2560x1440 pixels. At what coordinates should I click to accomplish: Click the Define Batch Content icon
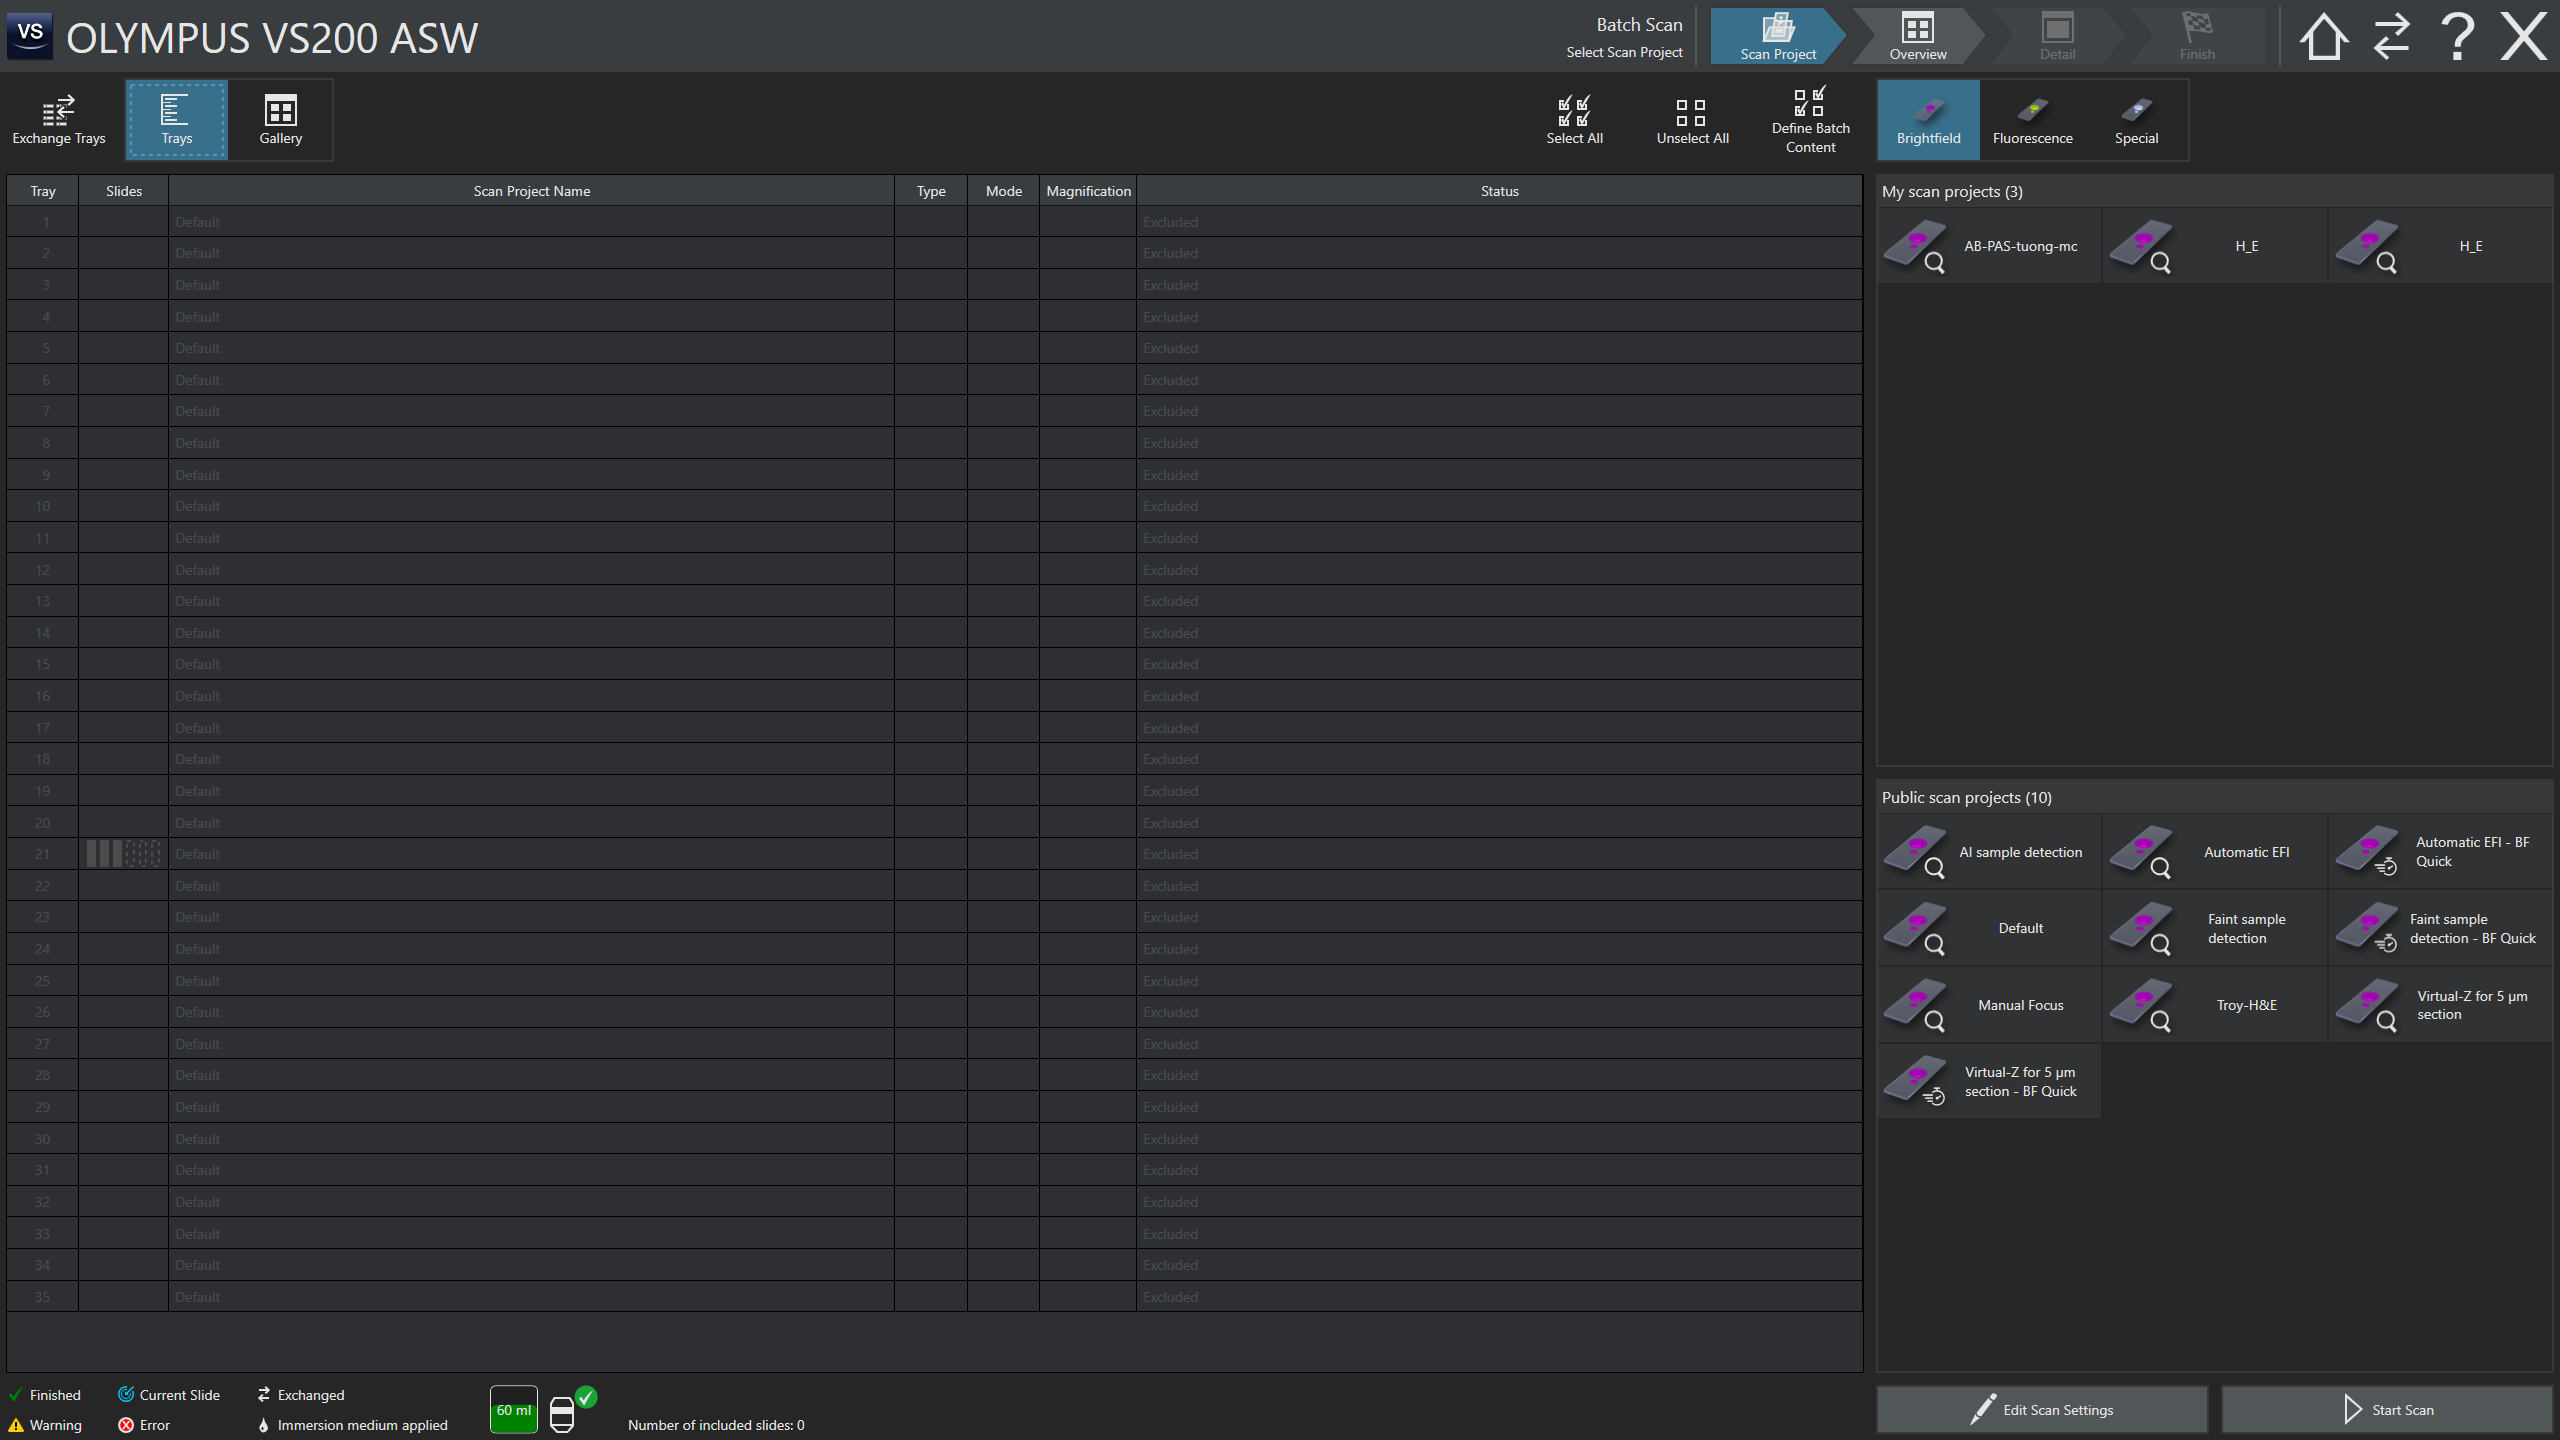[x=1810, y=120]
